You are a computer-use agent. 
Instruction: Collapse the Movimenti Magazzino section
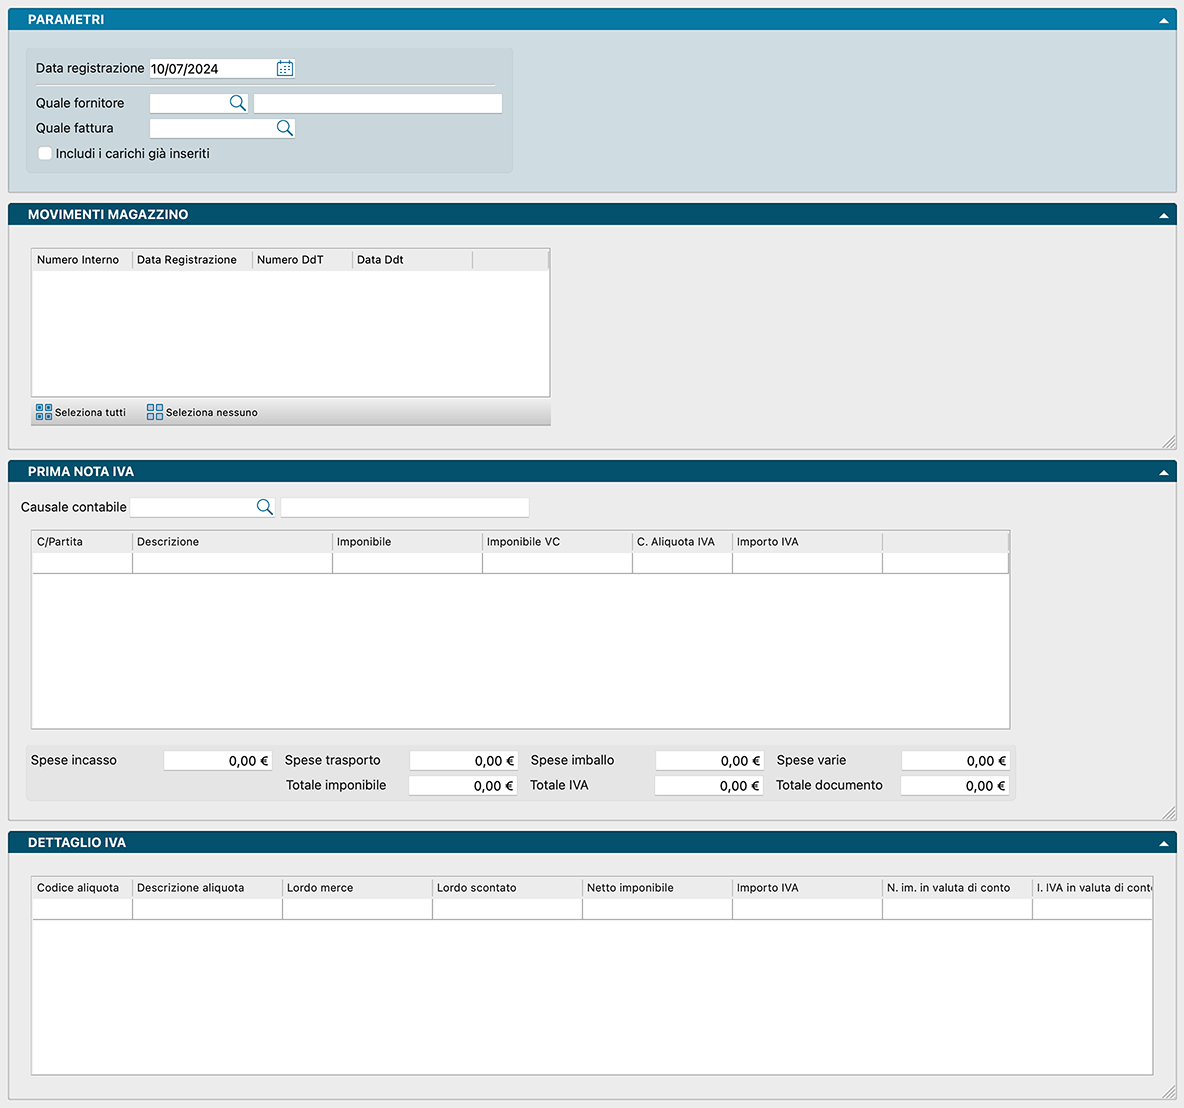pos(1163,215)
